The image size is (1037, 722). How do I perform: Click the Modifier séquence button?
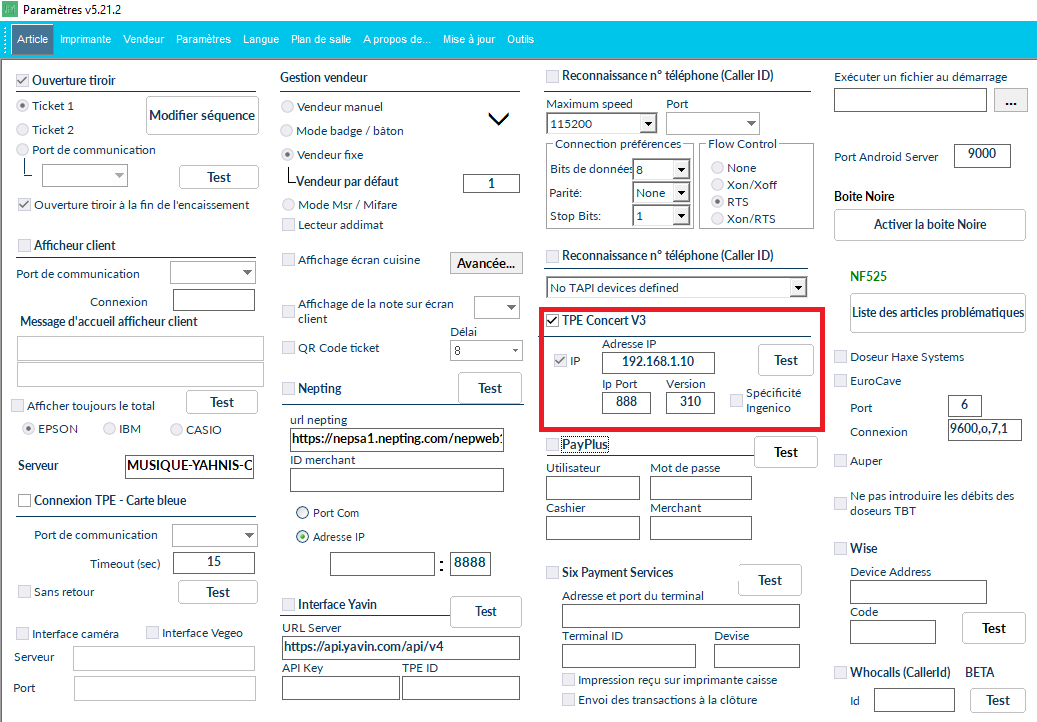(x=202, y=116)
